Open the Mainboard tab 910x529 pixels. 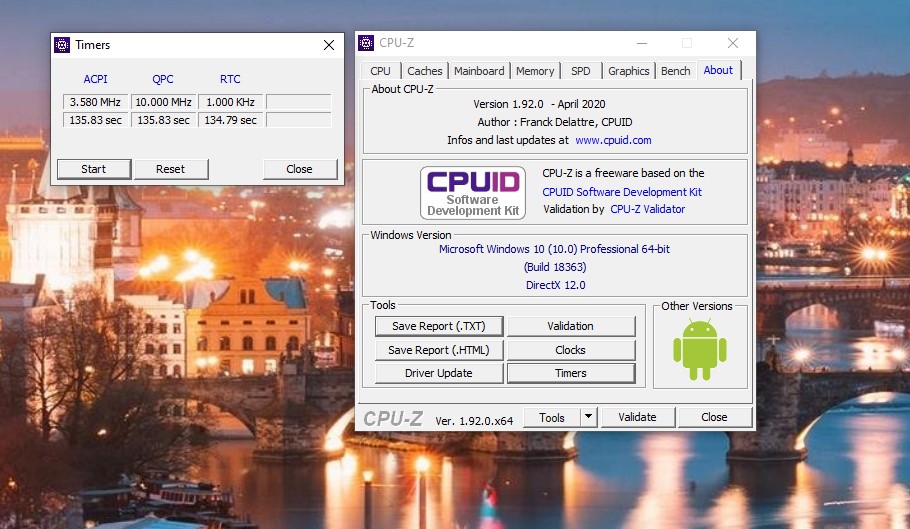point(479,71)
